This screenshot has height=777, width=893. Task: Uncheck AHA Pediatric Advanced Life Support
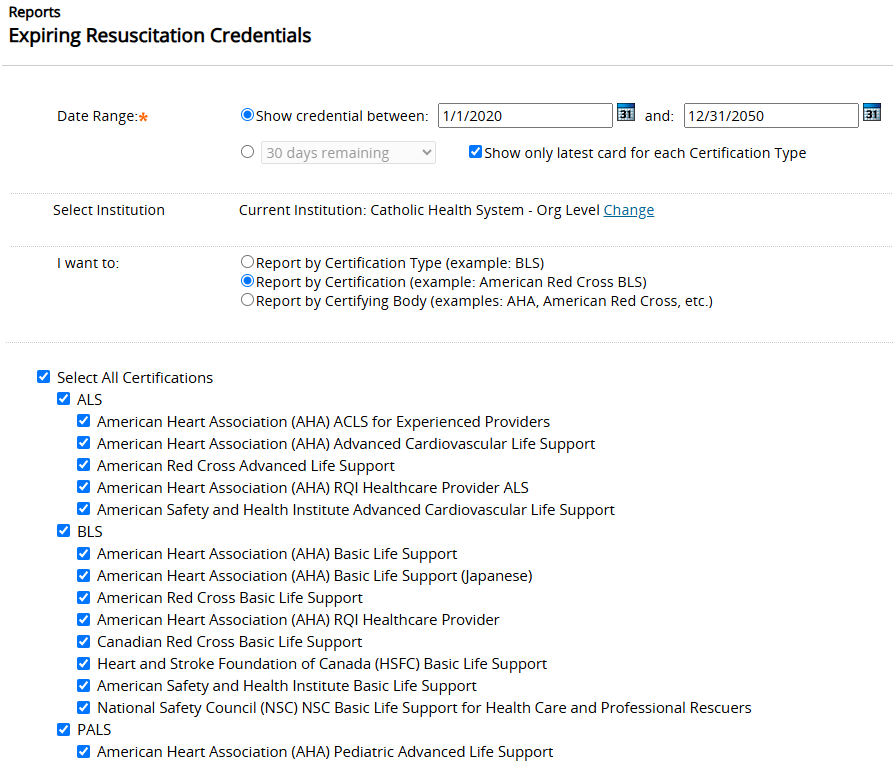84,751
